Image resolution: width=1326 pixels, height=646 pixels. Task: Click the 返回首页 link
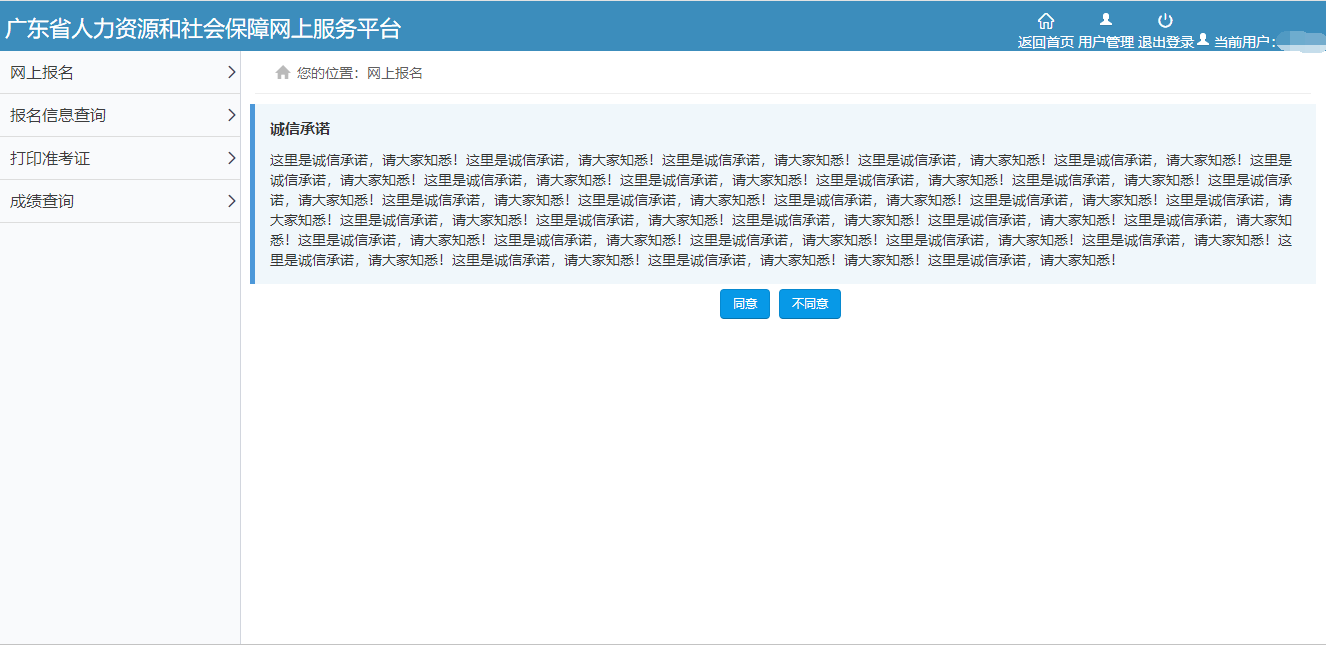pos(1046,41)
